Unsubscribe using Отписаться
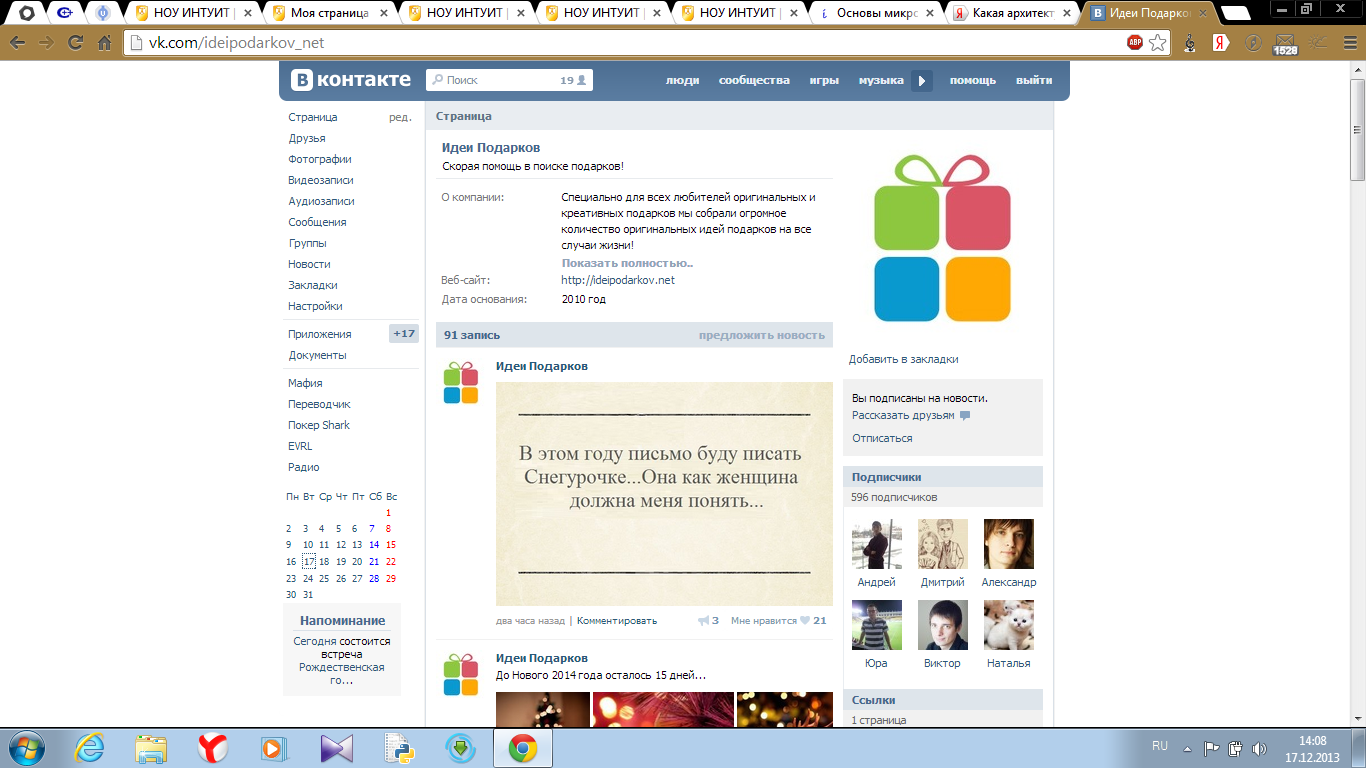Screen dimensions: 1366x768 [x=882, y=438]
